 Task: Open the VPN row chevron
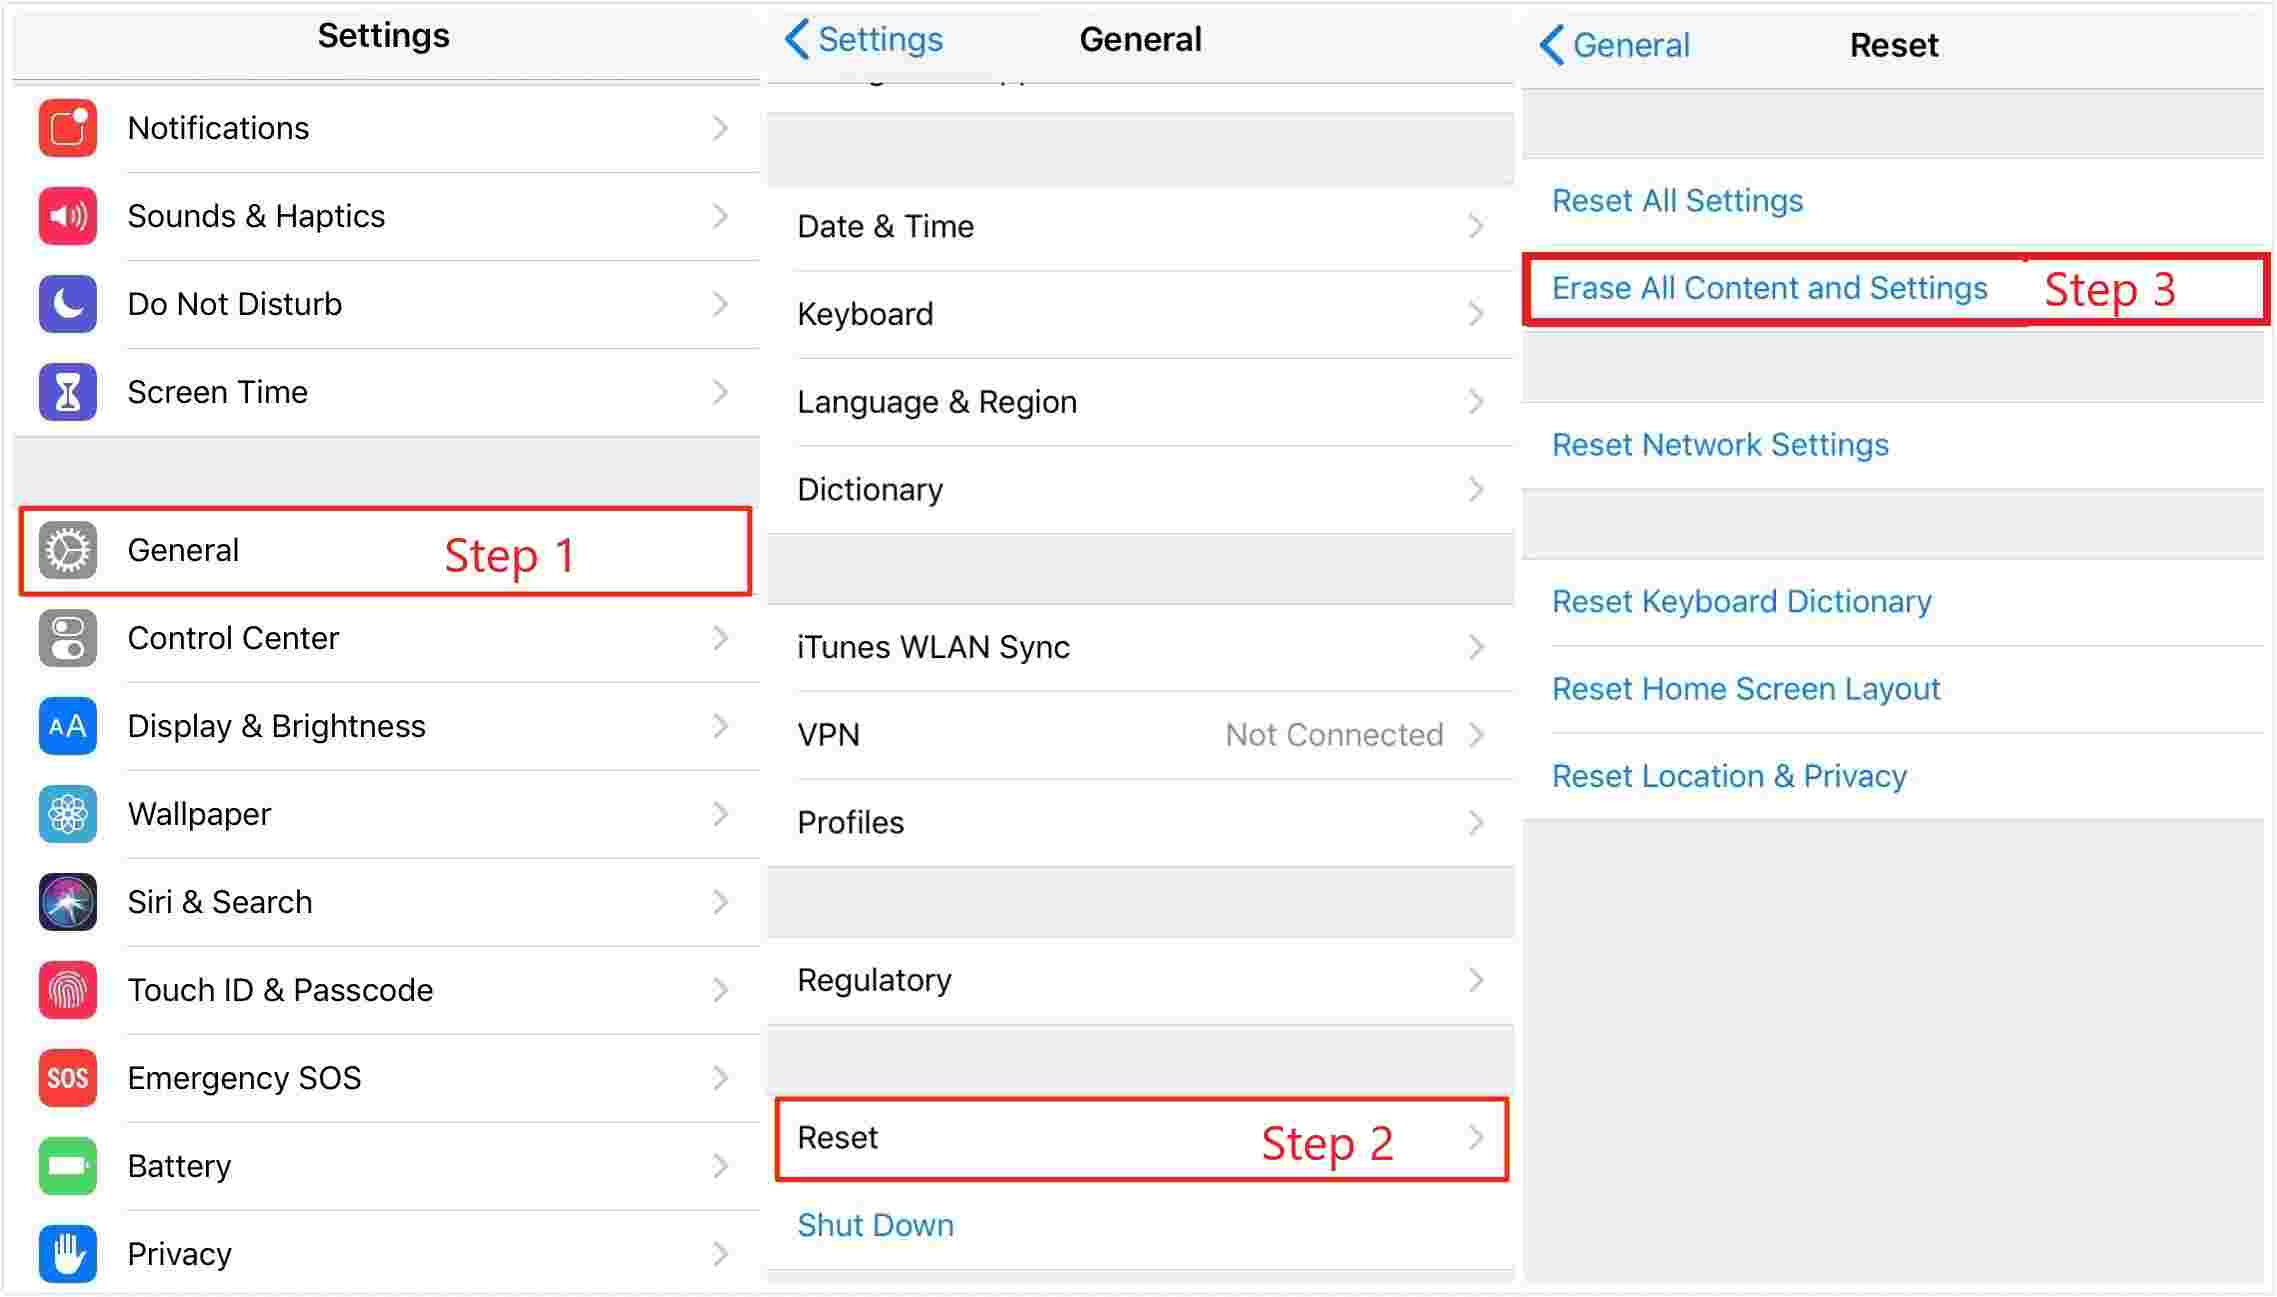(1476, 735)
